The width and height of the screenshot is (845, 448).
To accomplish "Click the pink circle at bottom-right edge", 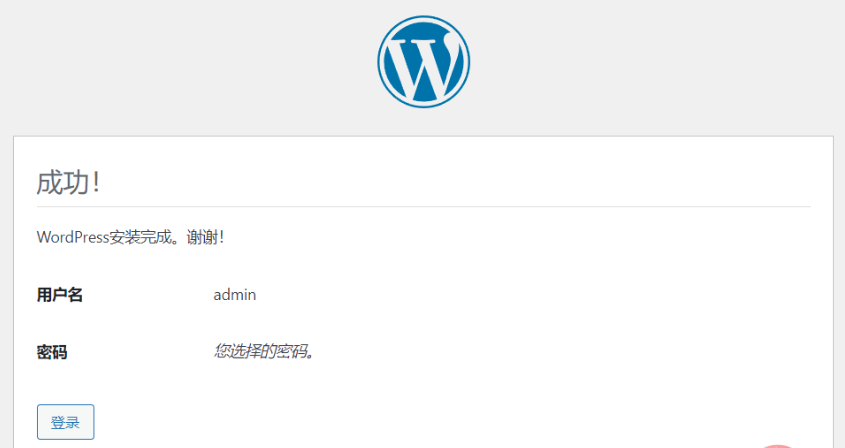I will pos(778,446).
